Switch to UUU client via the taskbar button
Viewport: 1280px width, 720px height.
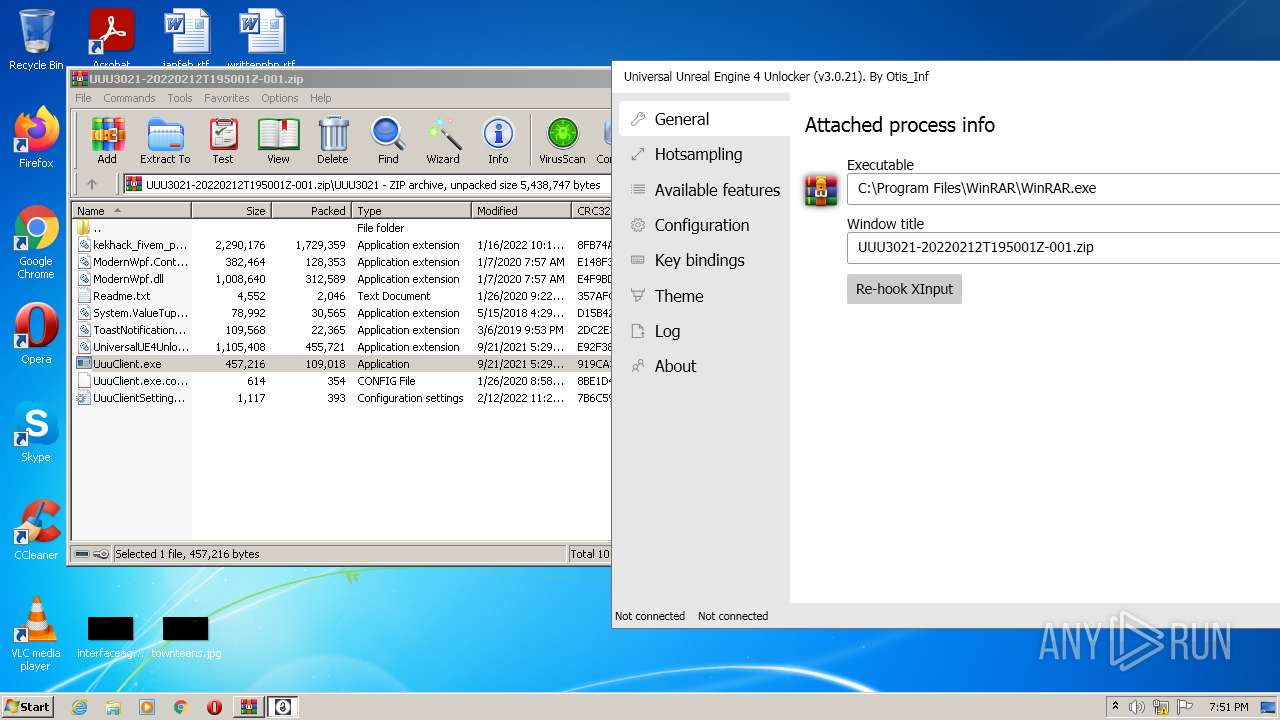point(283,707)
